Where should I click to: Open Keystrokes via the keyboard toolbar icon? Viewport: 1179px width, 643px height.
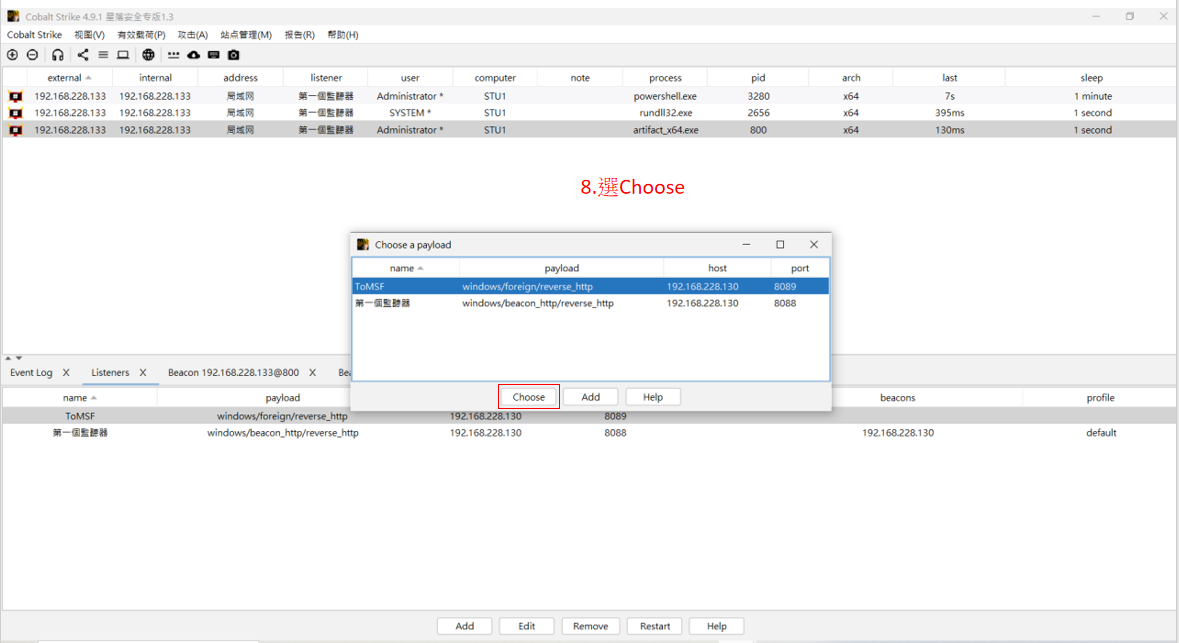214,55
